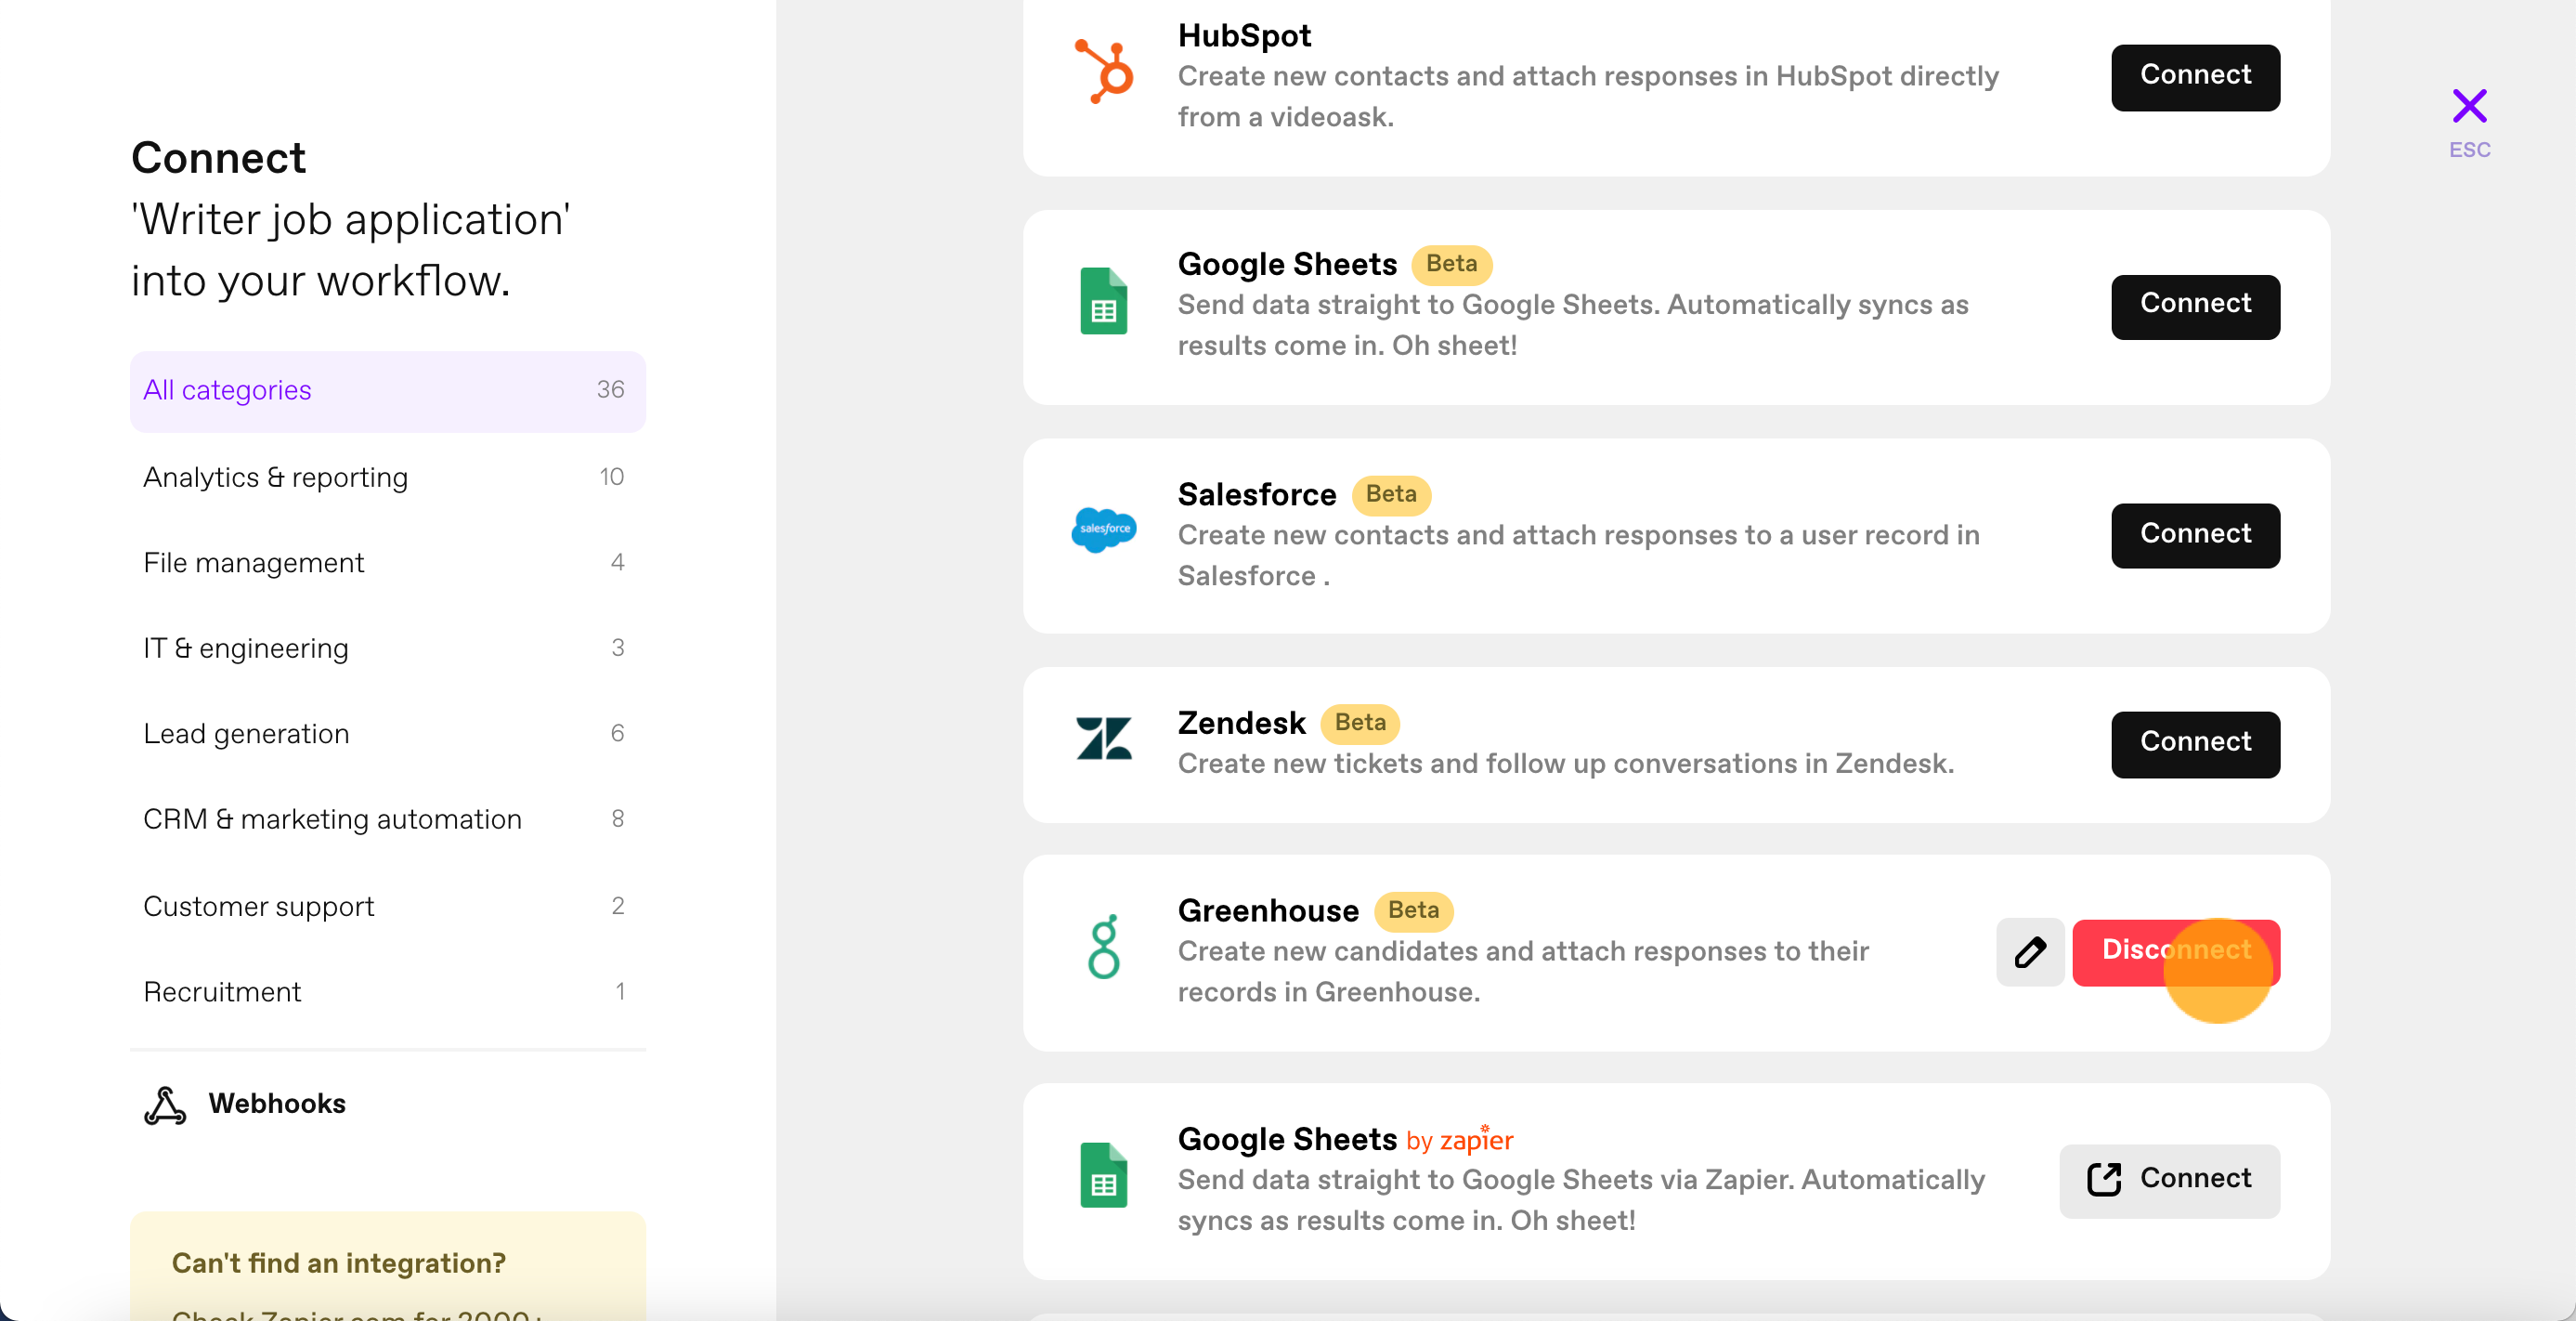Connect the HubSpot integration
The height and width of the screenshot is (1321, 2576).
point(2195,77)
